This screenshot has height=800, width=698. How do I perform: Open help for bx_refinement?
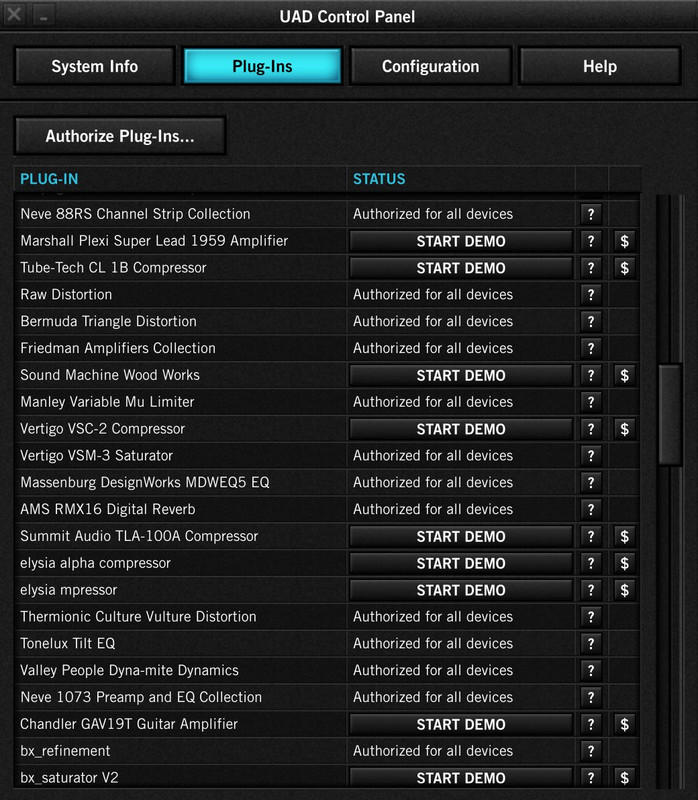click(591, 751)
